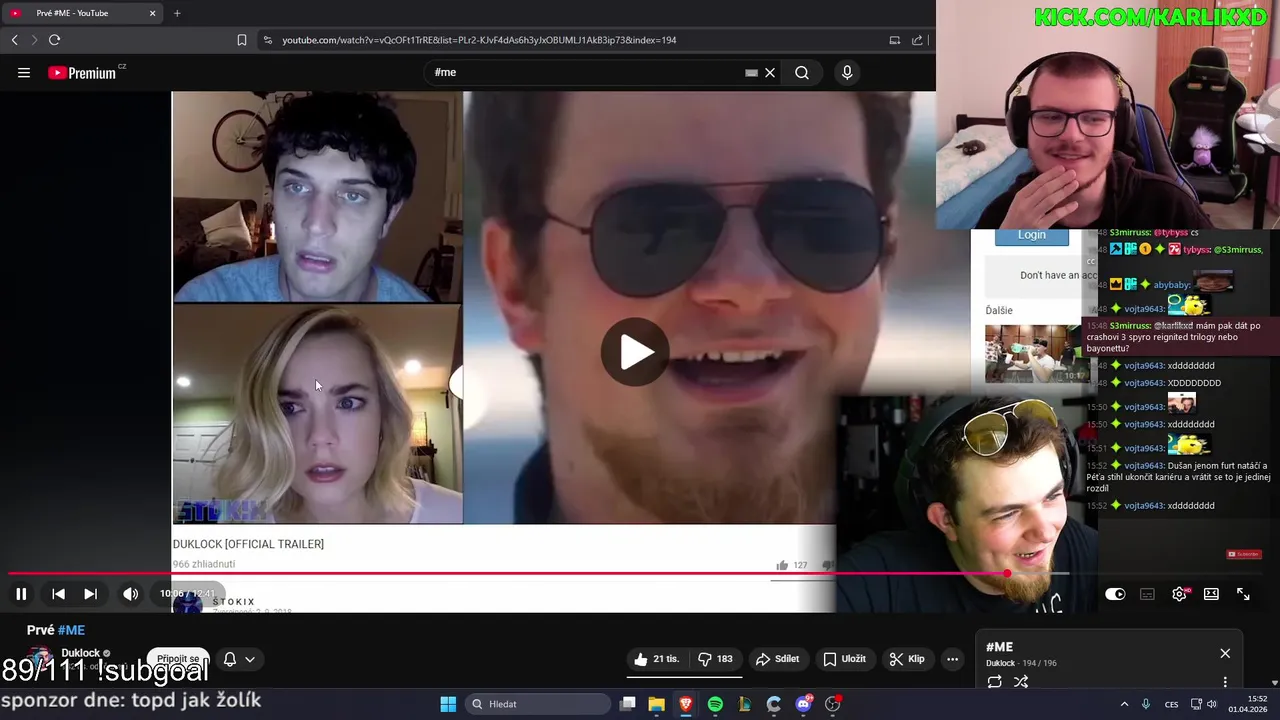This screenshot has height=720, width=1280.
Task: Skip to previous video in playlist
Action: [x=58, y=594]
